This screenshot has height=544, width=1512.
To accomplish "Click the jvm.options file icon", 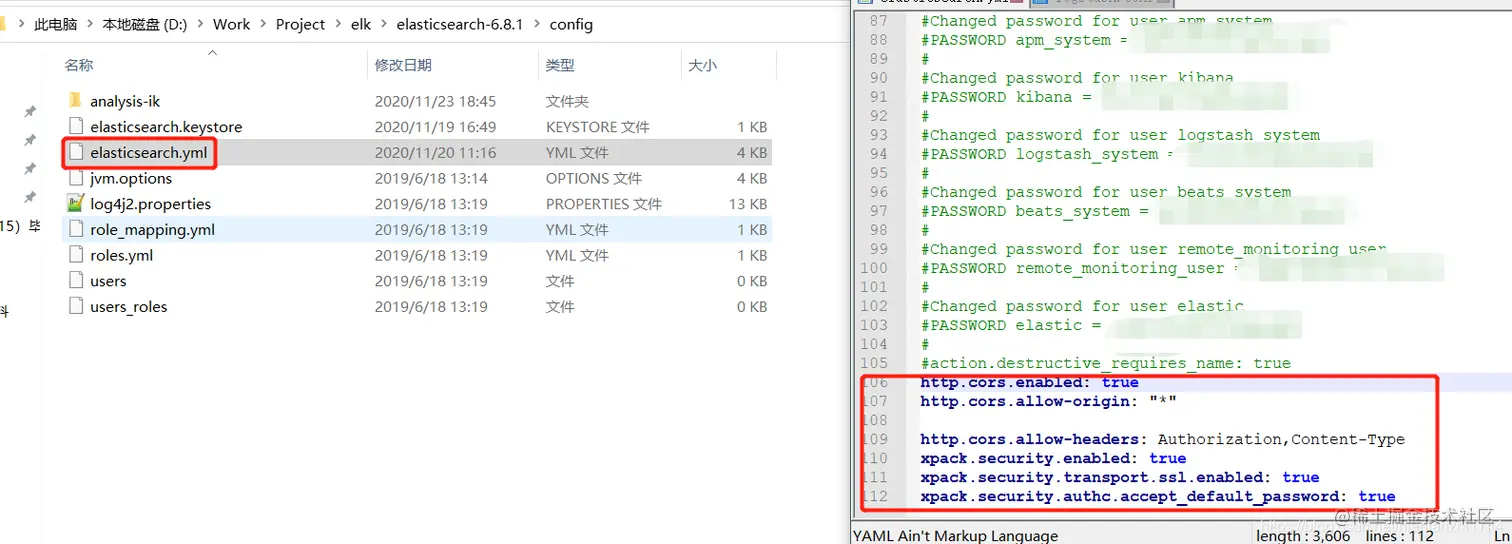I will click(x=75, y=178).
